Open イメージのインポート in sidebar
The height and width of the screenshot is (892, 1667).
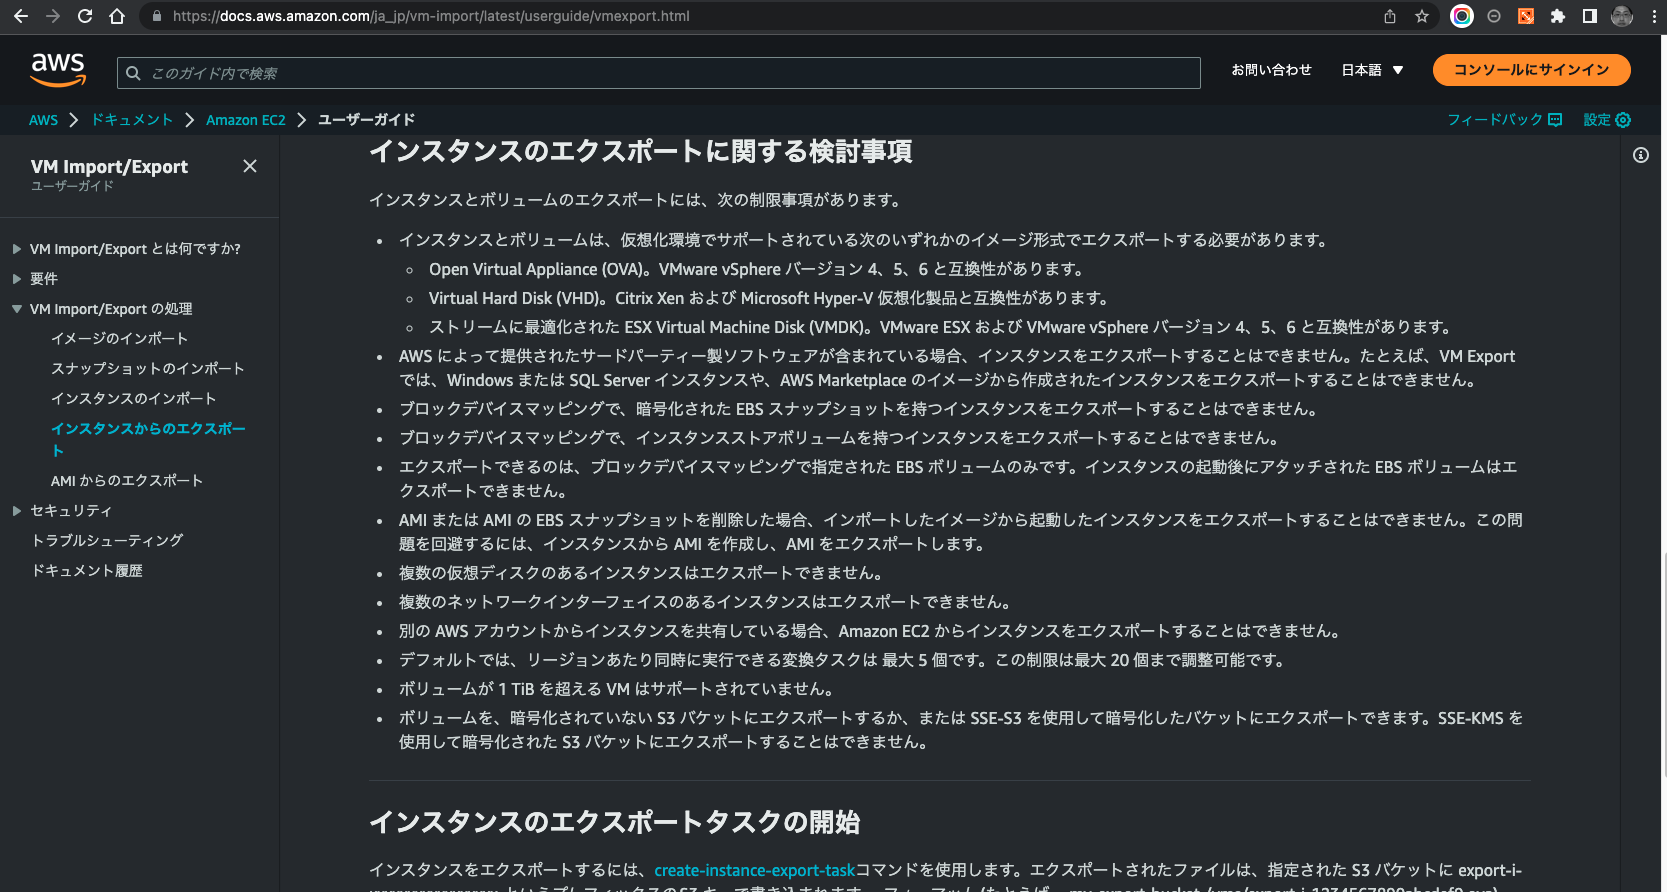click(x=119, y=339)
